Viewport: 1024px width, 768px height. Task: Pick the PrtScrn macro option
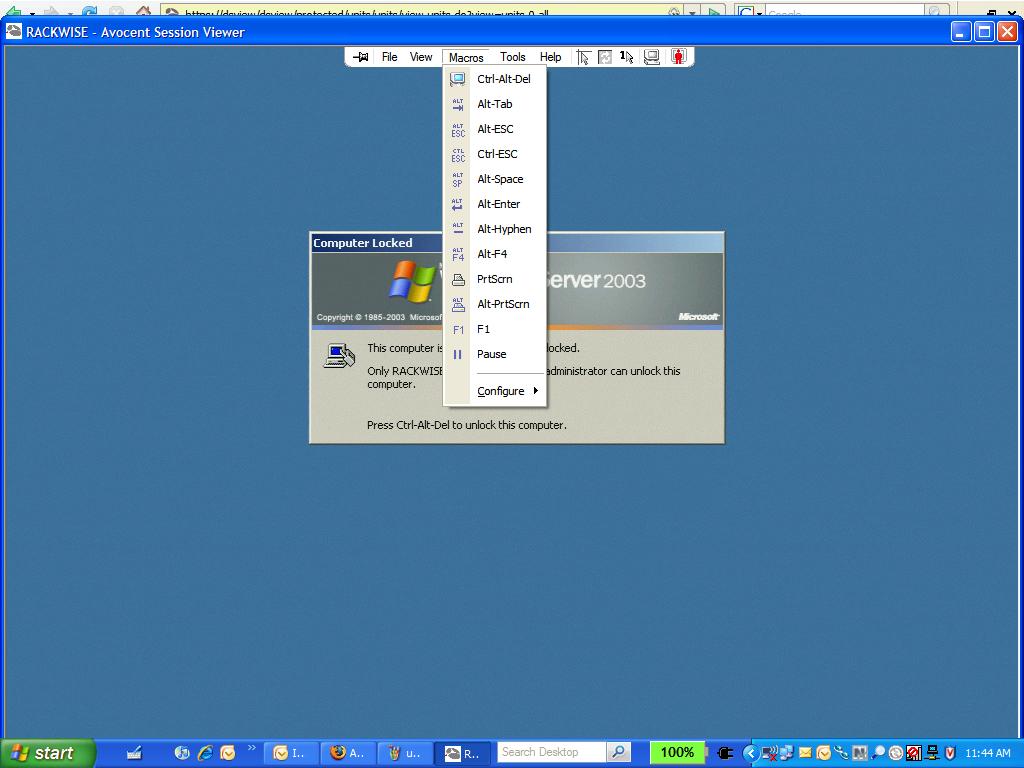point(494,279)
